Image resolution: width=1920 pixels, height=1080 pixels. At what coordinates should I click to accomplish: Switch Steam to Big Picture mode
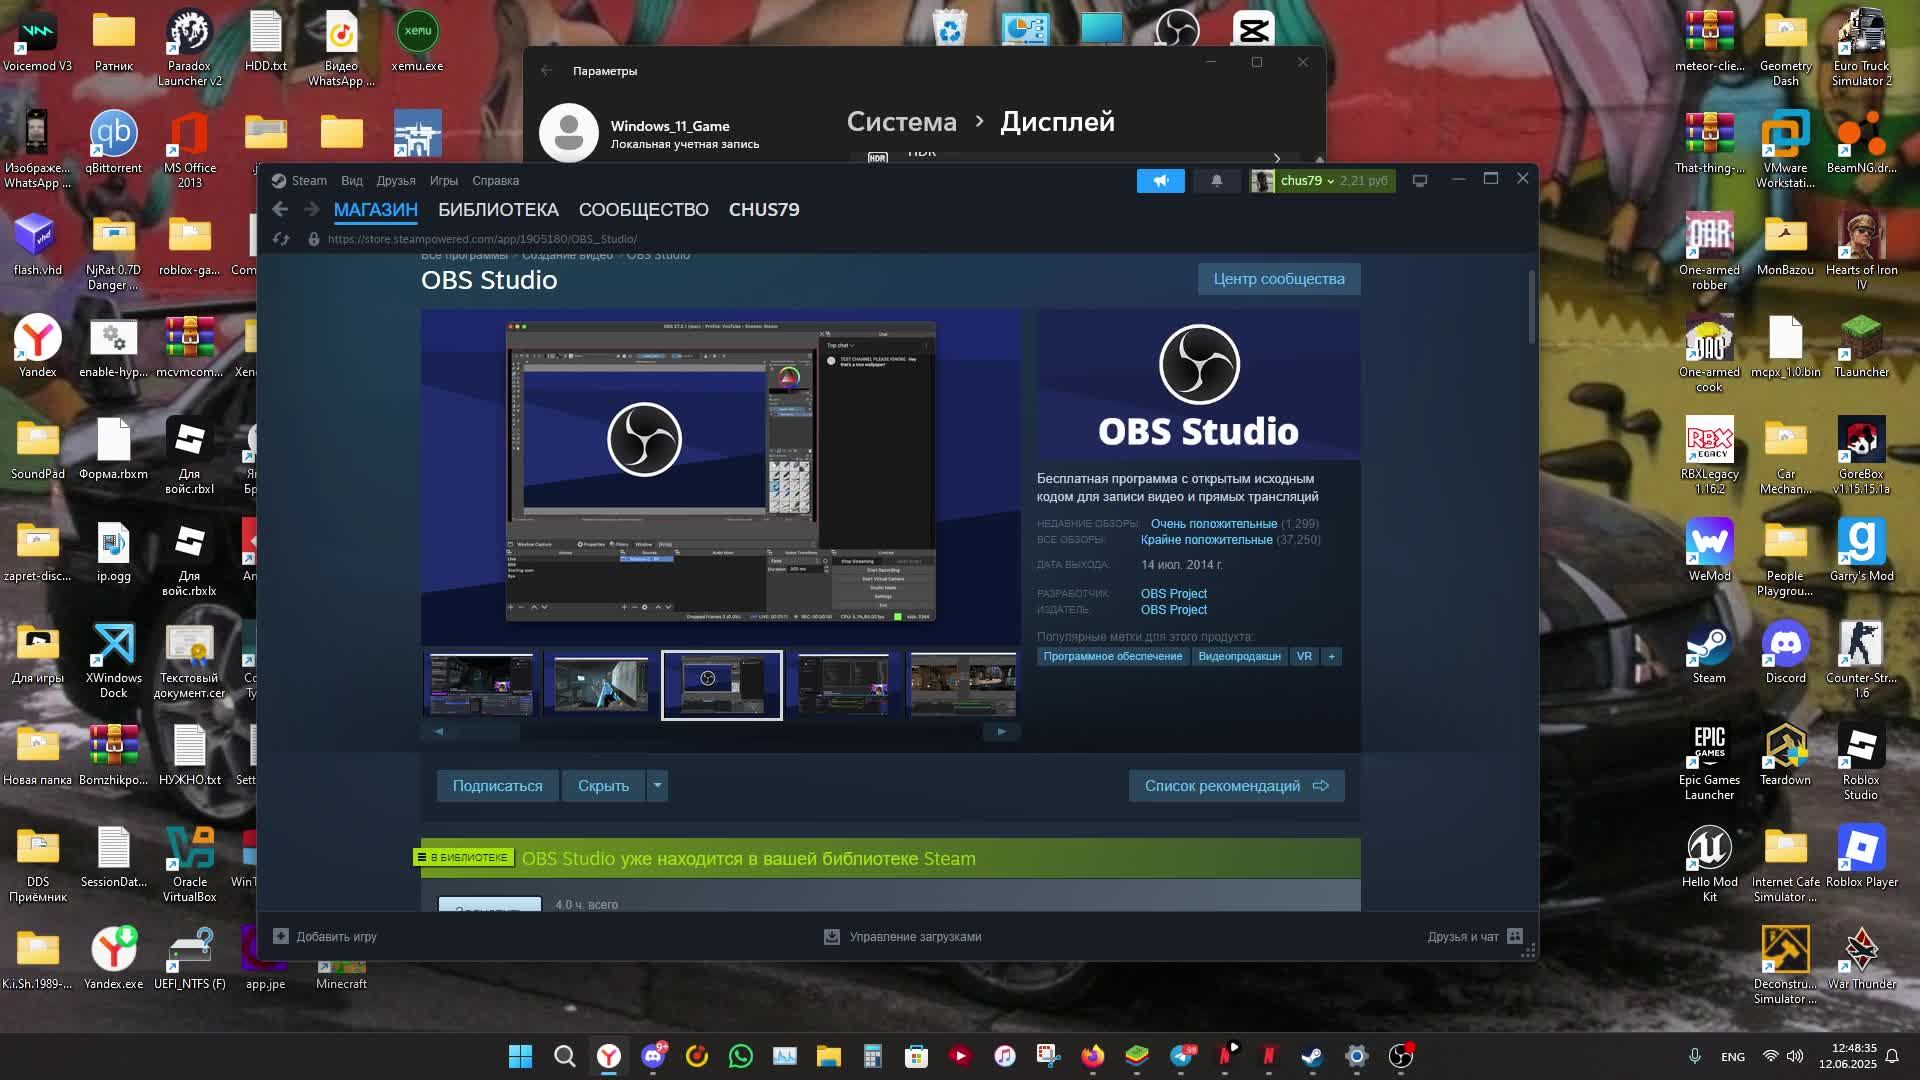click(1419, 181)
